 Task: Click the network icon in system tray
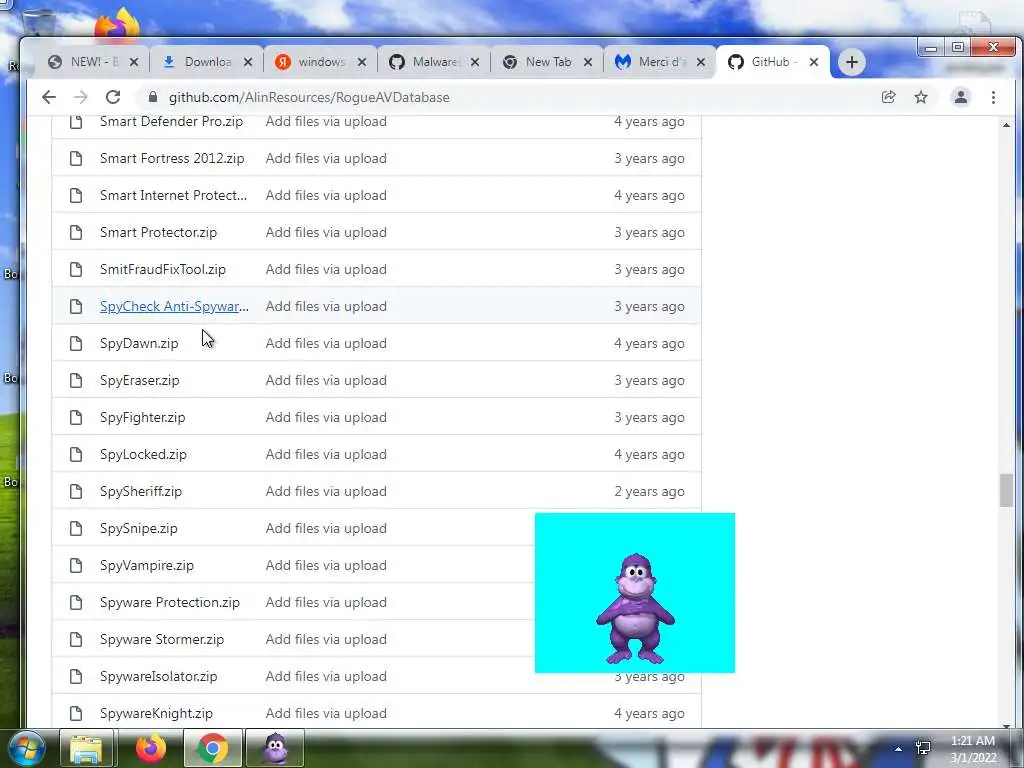(923, 748)
